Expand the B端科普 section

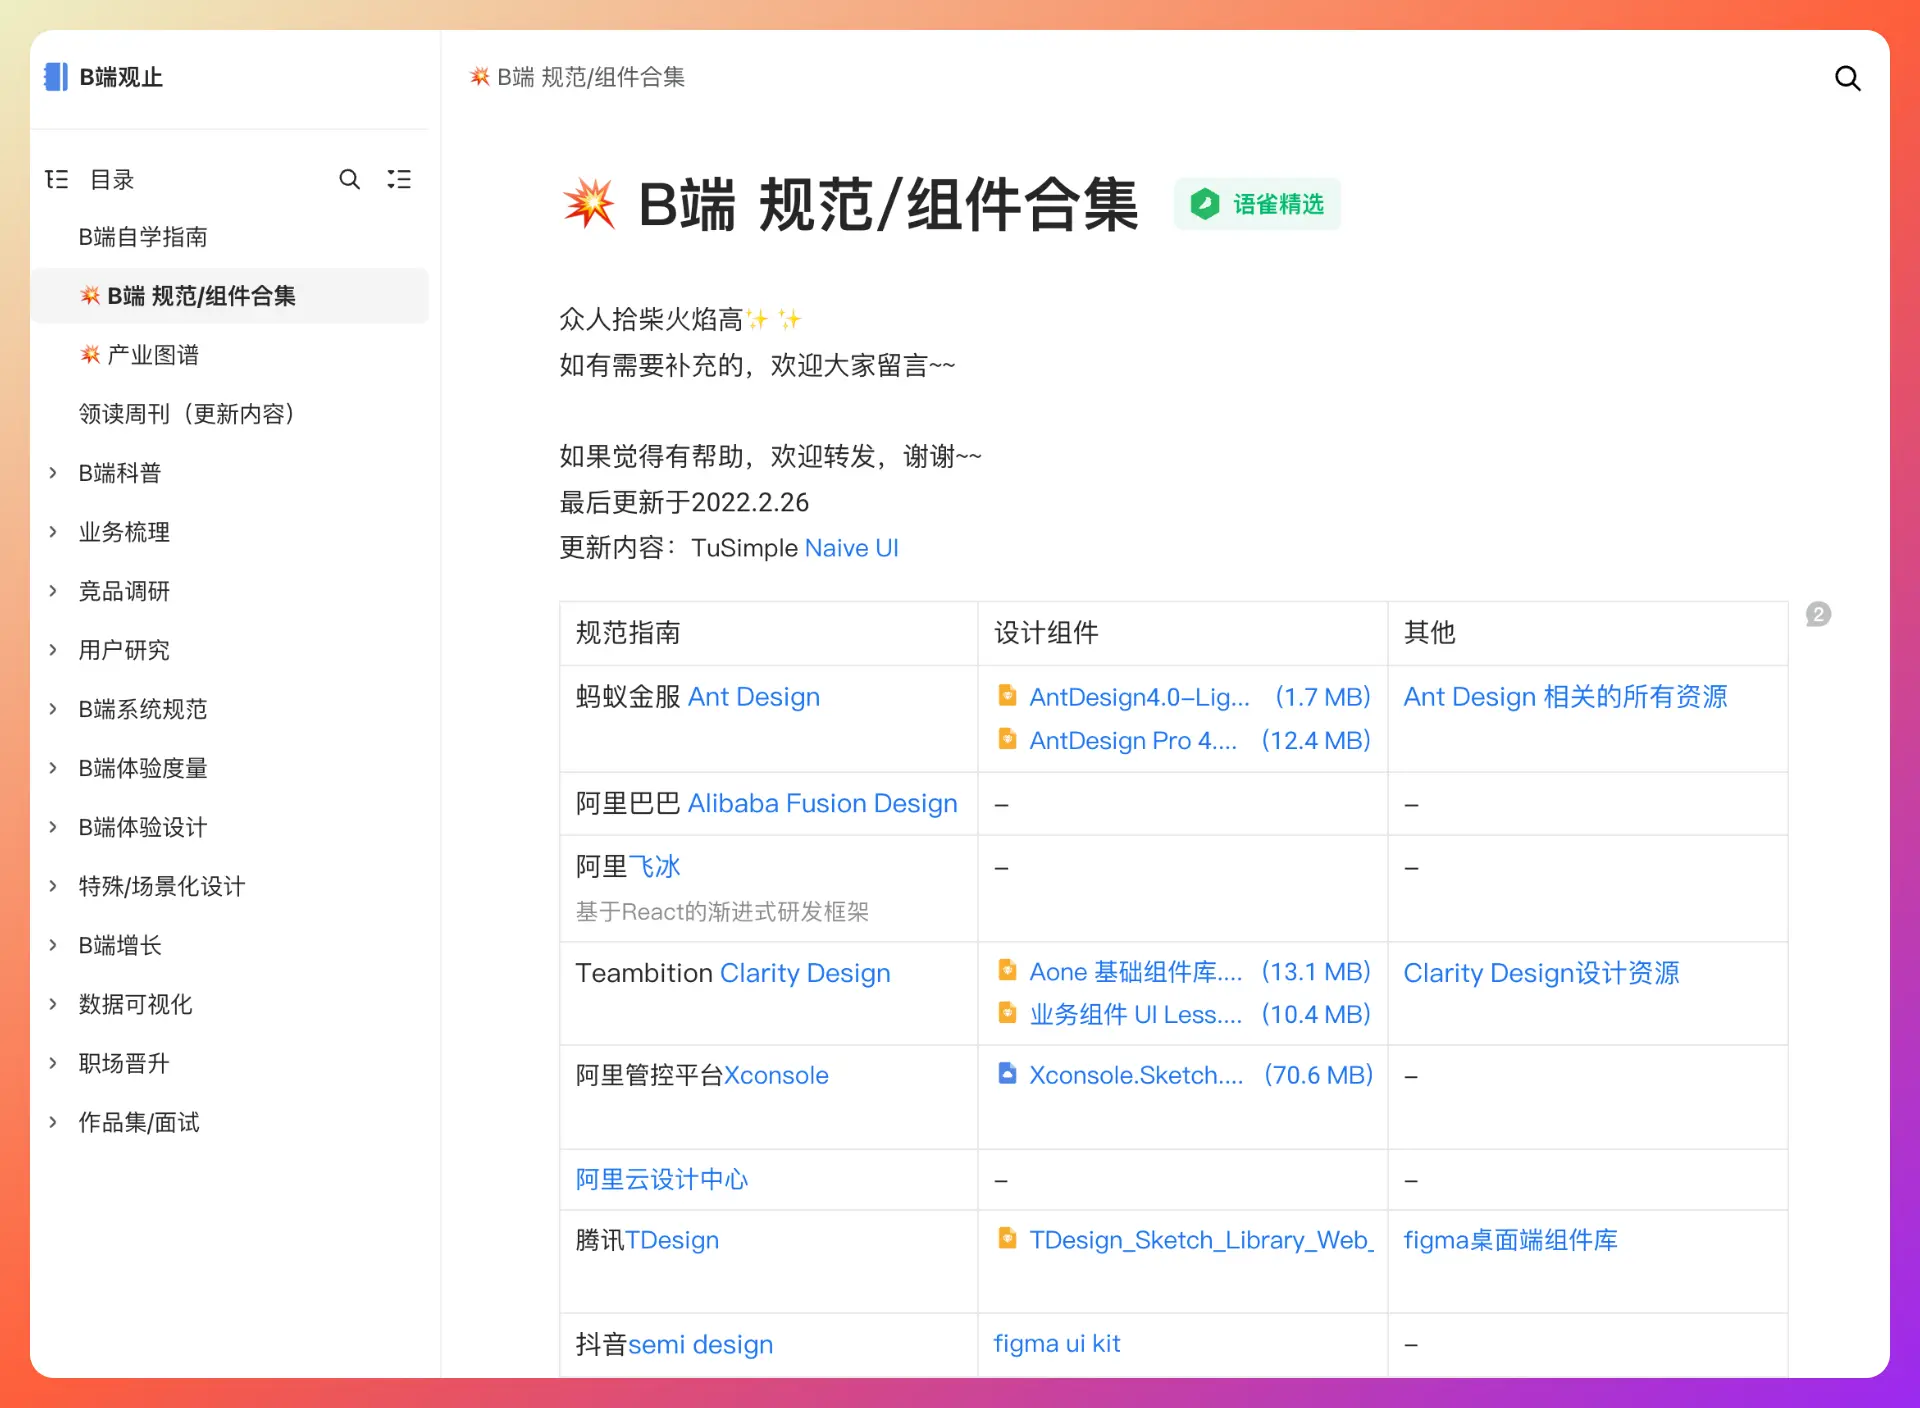click(x=53, y=473)
